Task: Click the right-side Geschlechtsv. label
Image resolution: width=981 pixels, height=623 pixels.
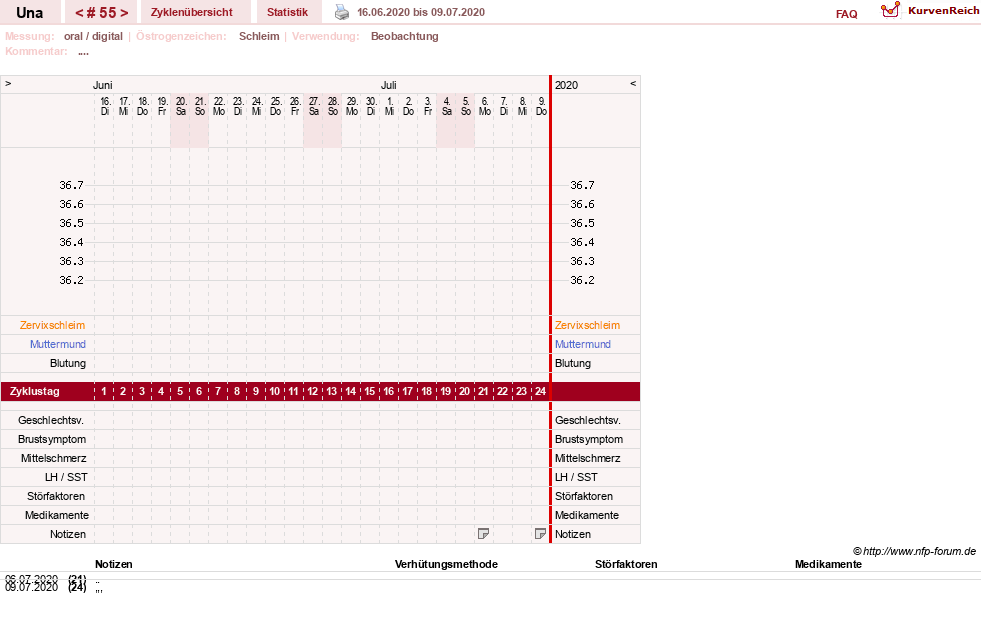Action: 588,420
